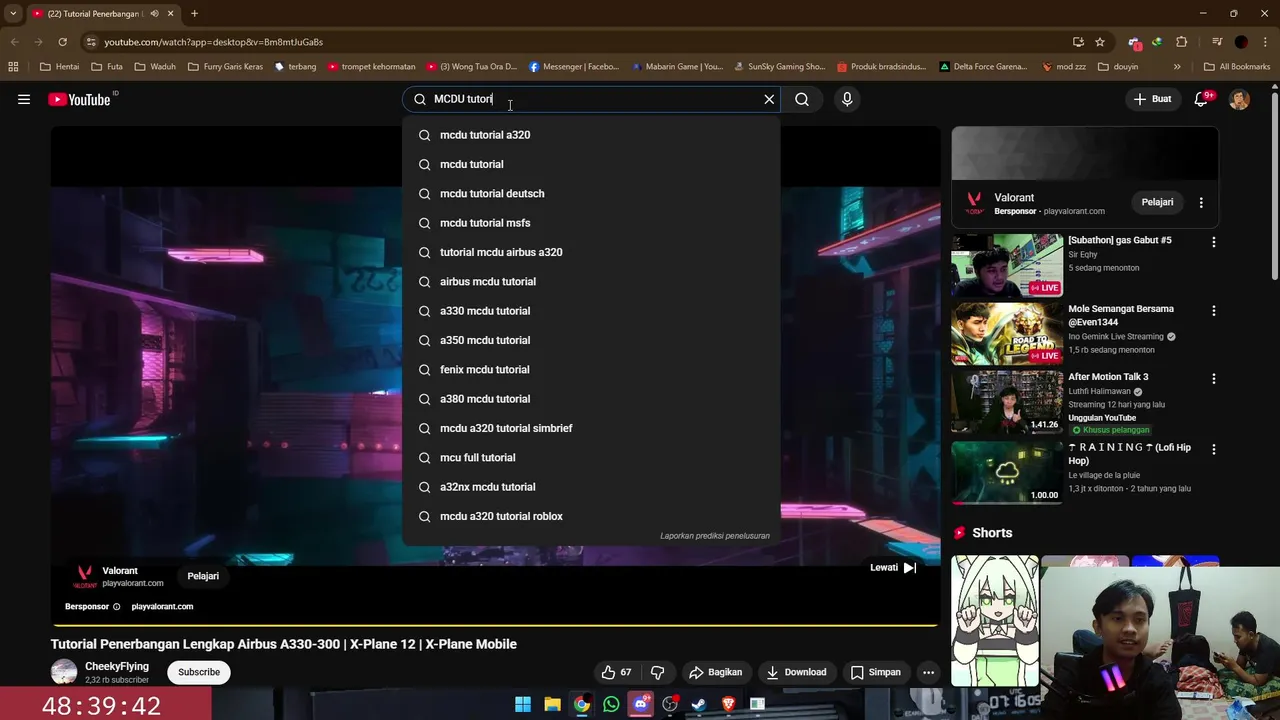Open '[Subathon] gas Gabut #5' video thumbnail
The image size is (1280, 720).
click(1007, 265)
